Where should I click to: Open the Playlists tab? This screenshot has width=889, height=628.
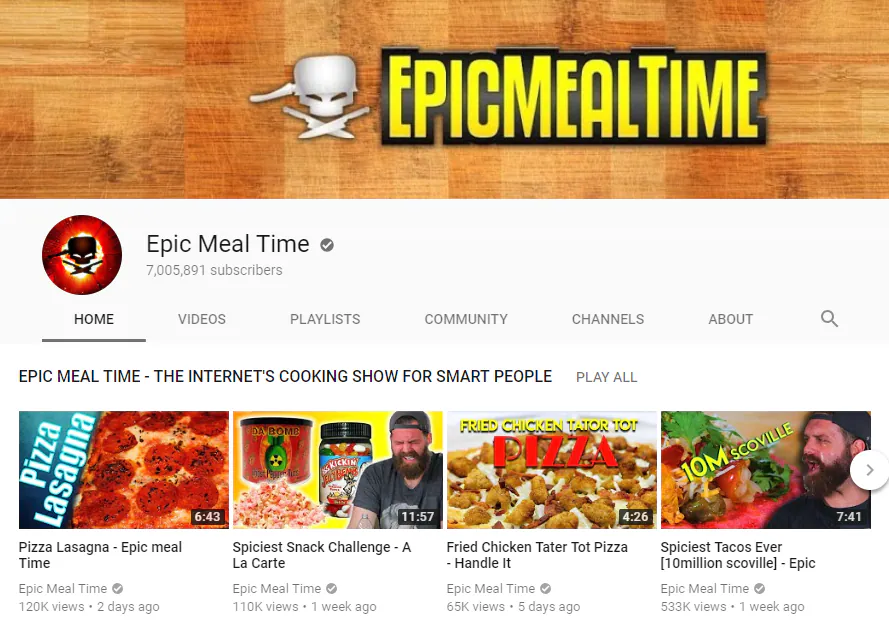325,319
